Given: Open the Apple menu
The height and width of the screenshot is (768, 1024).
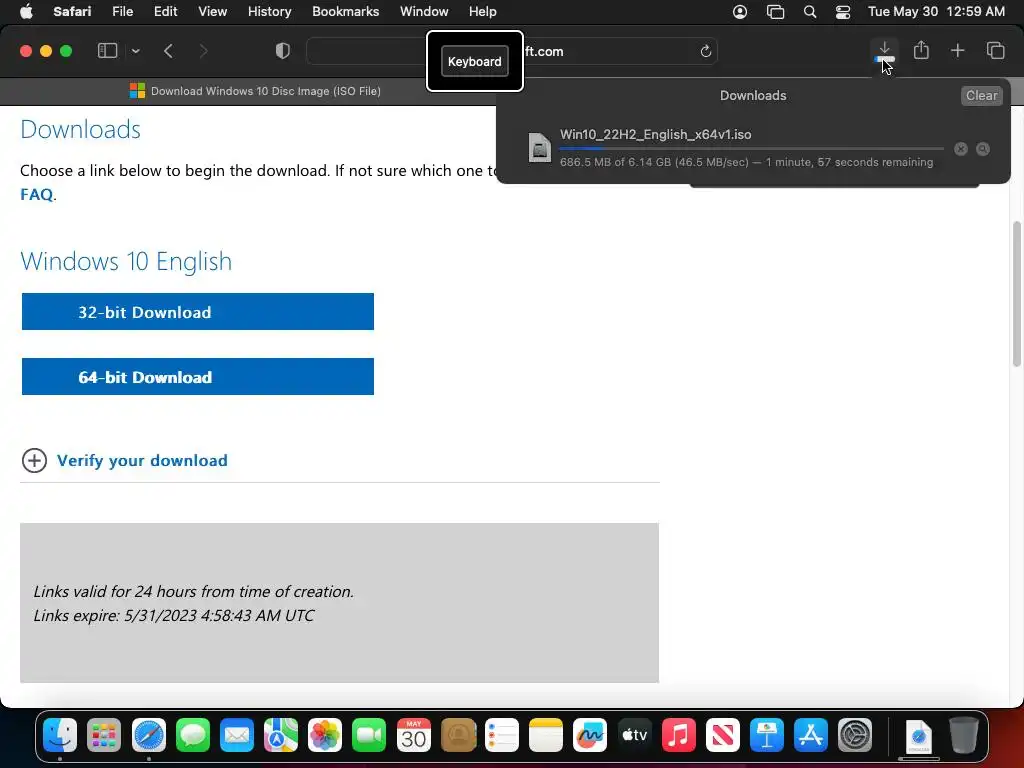Looking at the screenshot, I should coord(26,12).
